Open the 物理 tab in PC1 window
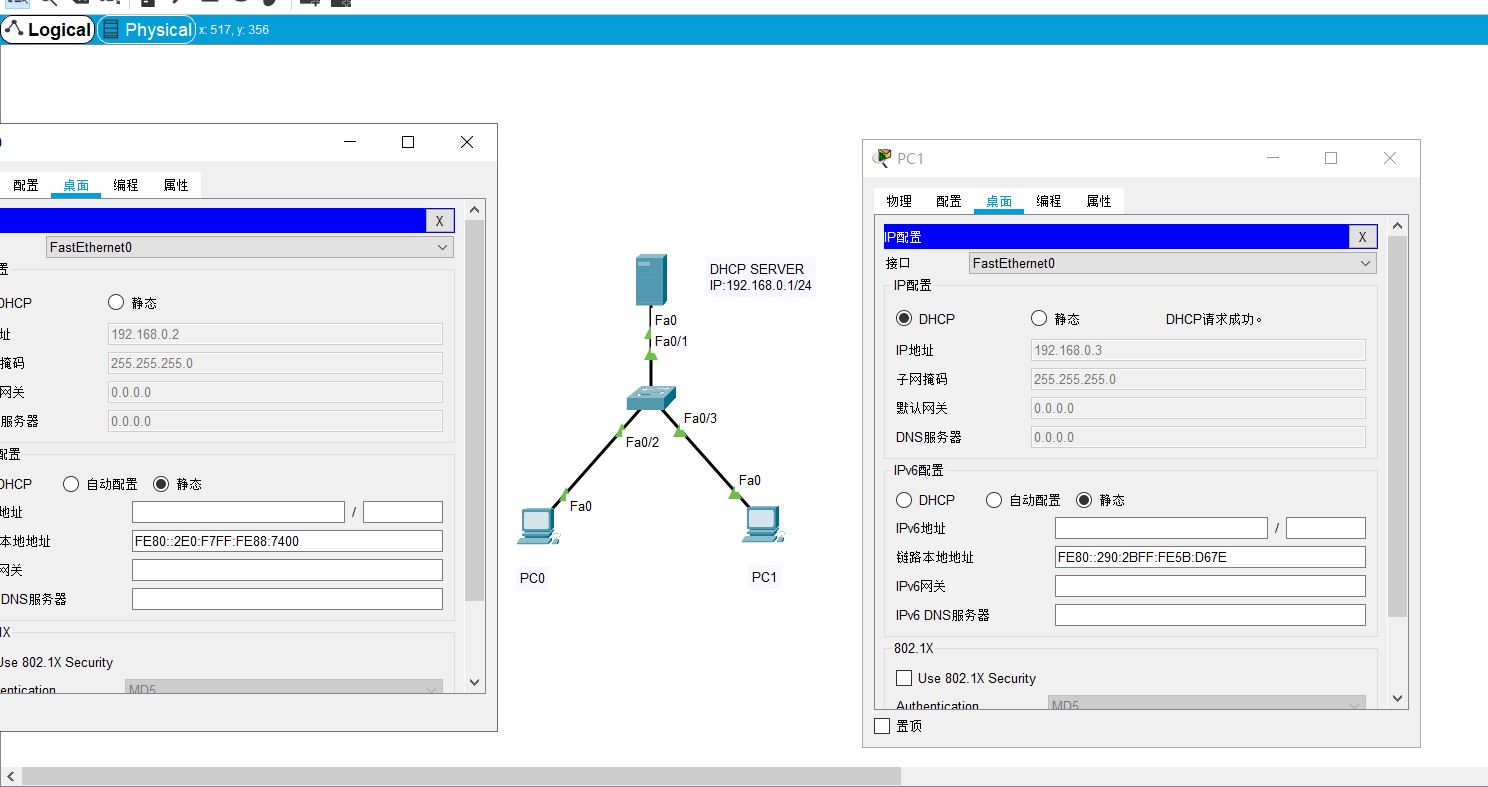1488x787 pixels. (x=899, y=201)
